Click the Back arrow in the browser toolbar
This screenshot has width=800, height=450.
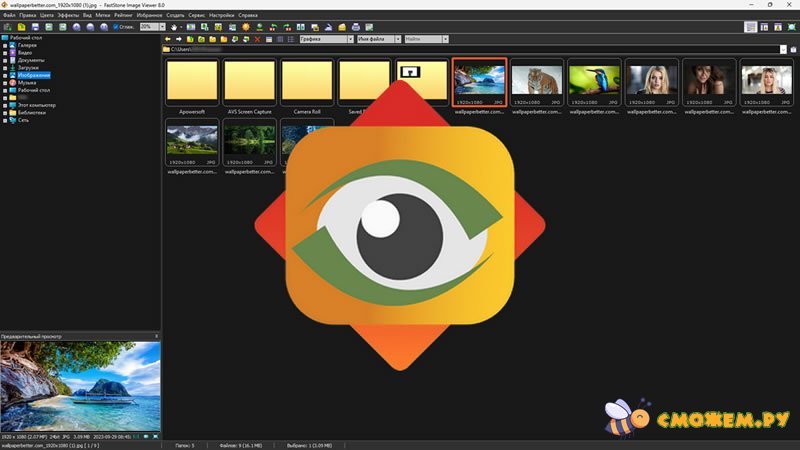coord(168,39)
